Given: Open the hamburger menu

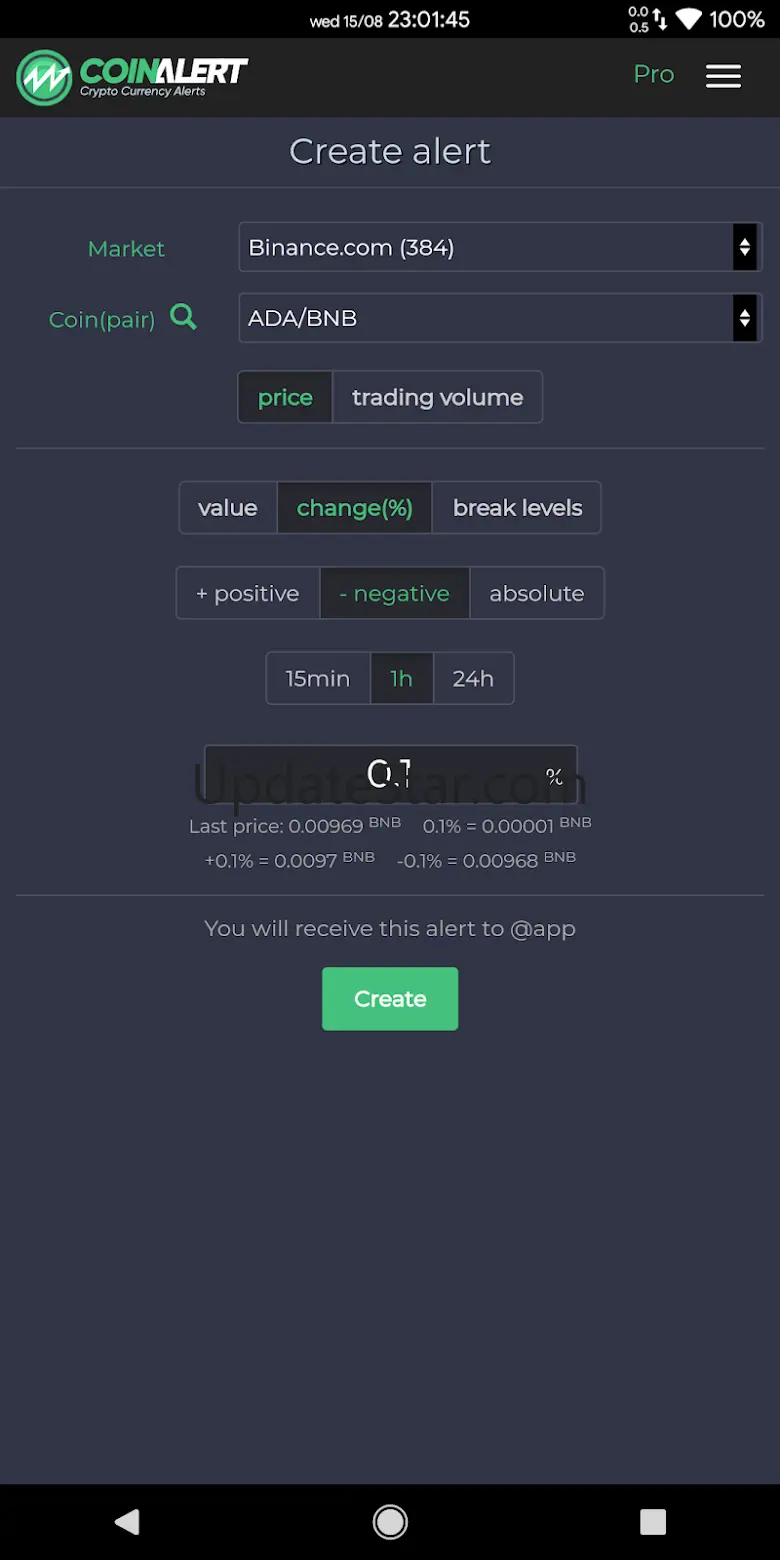Looking at the screenshot, I should pyautogui.click(x=723, y=76).
